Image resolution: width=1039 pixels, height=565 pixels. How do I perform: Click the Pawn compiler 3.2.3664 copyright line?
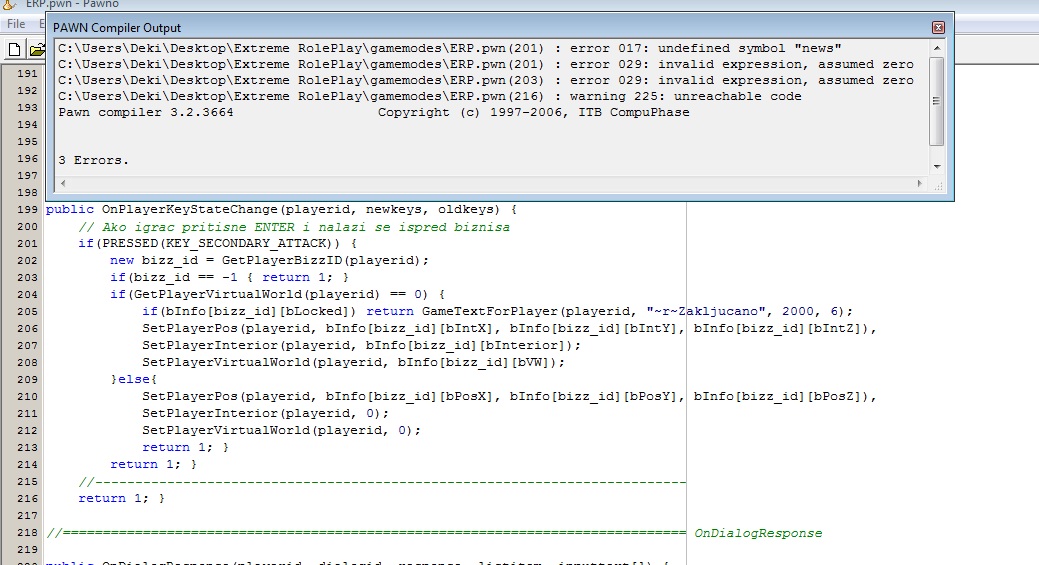point(374,112)
